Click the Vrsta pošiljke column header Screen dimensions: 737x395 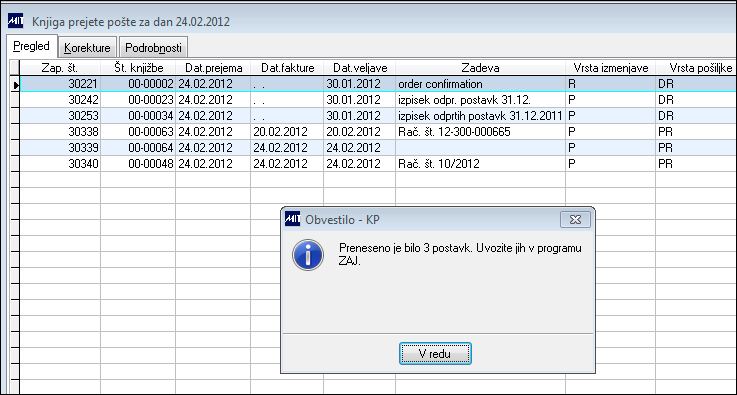pos(697,68)
